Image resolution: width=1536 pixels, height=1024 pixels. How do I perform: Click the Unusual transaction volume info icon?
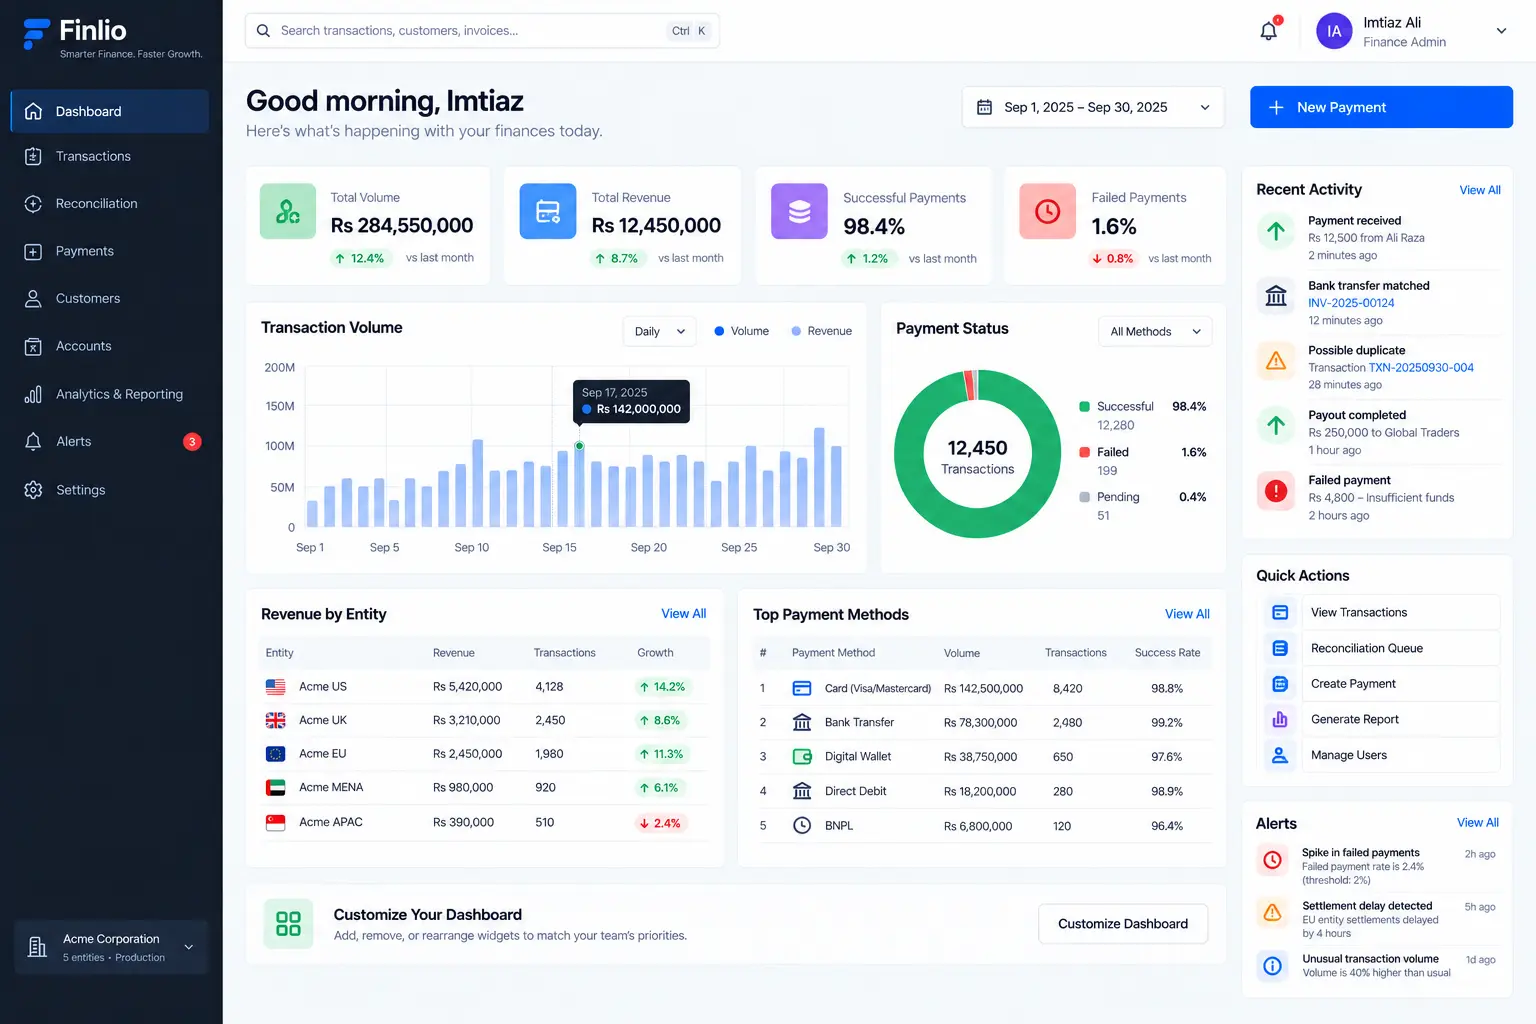[x=1272, y=965]
